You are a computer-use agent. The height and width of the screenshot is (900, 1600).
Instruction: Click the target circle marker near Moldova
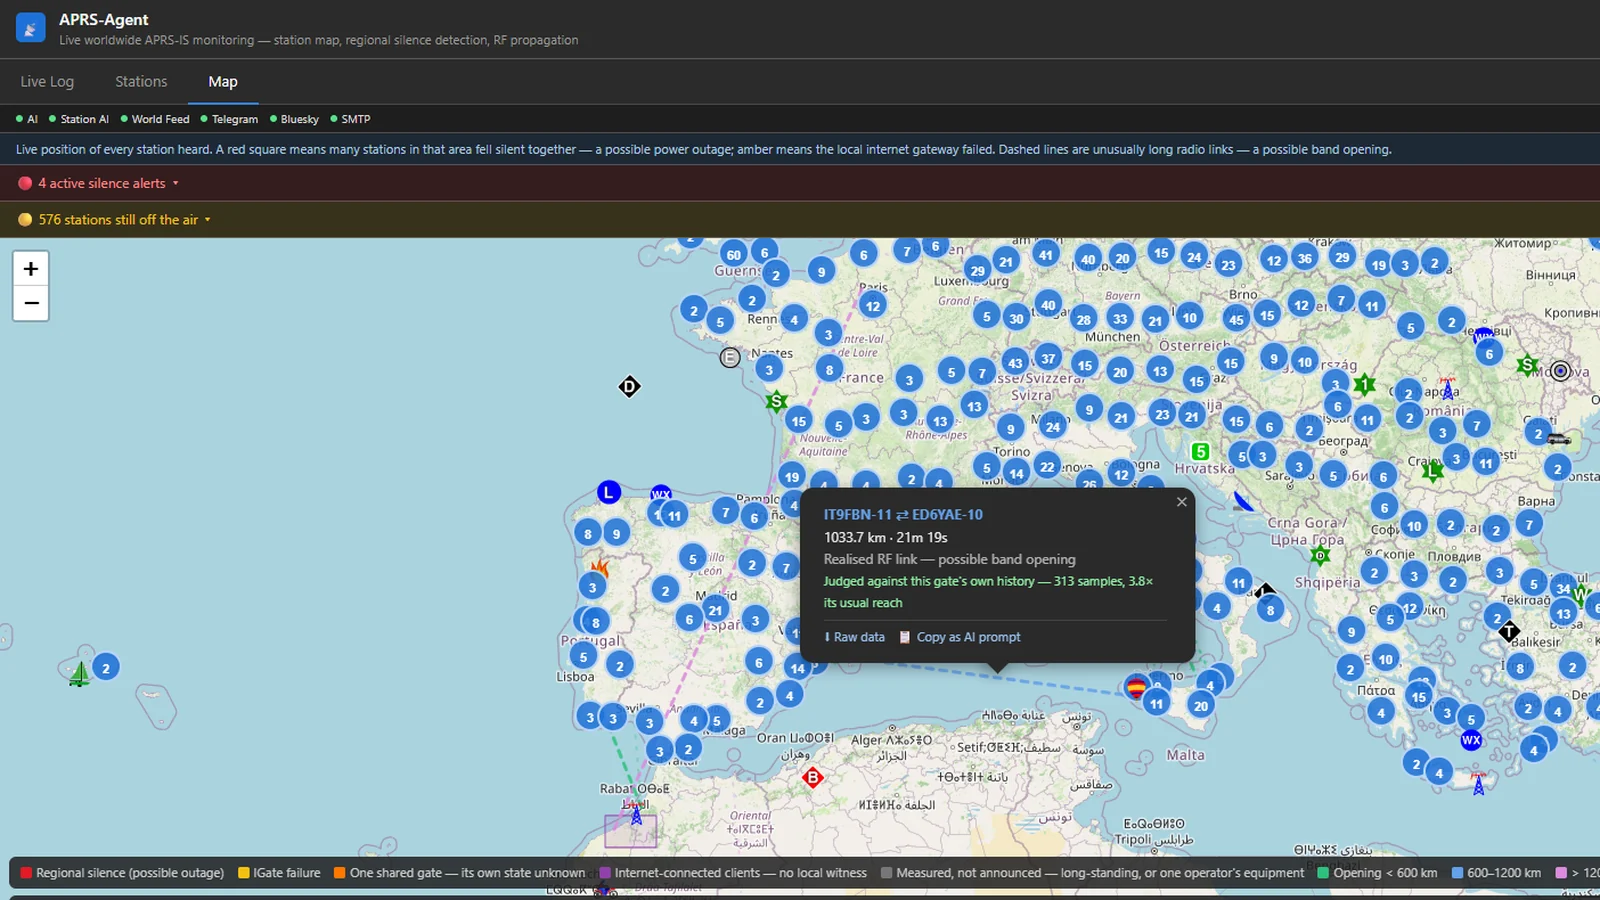click(1560, 371)
